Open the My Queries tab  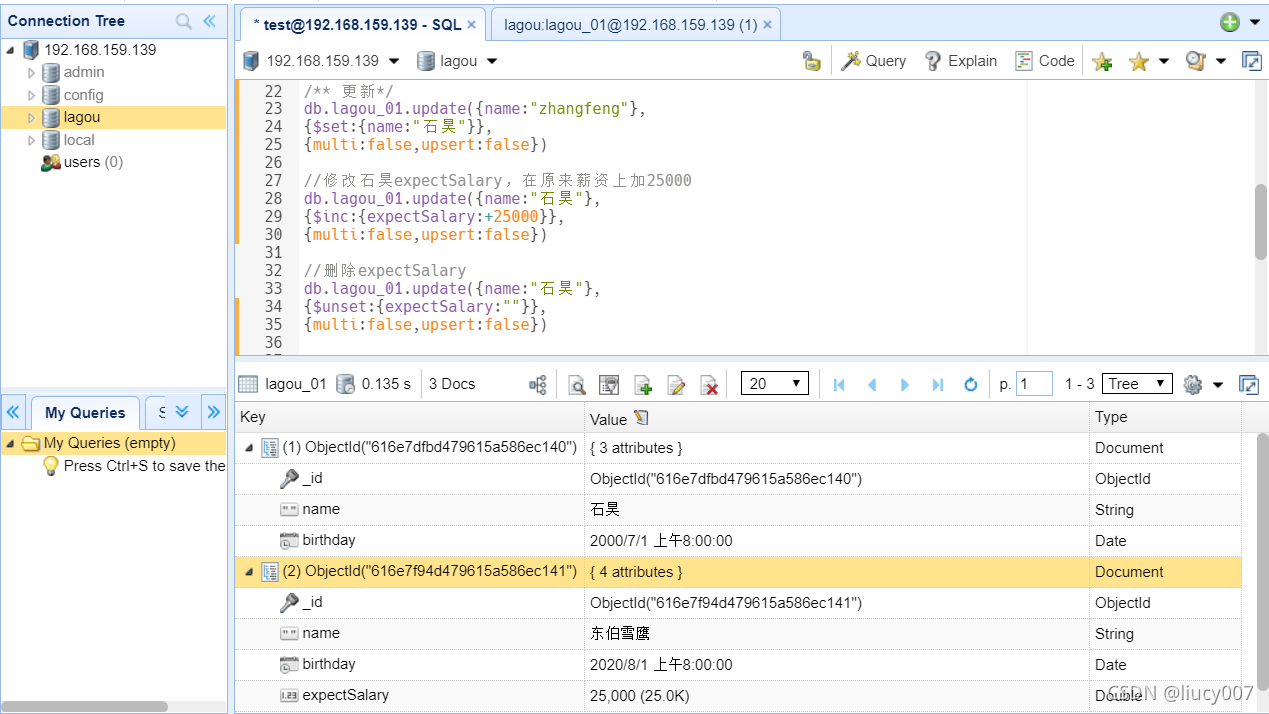[85, 412]
